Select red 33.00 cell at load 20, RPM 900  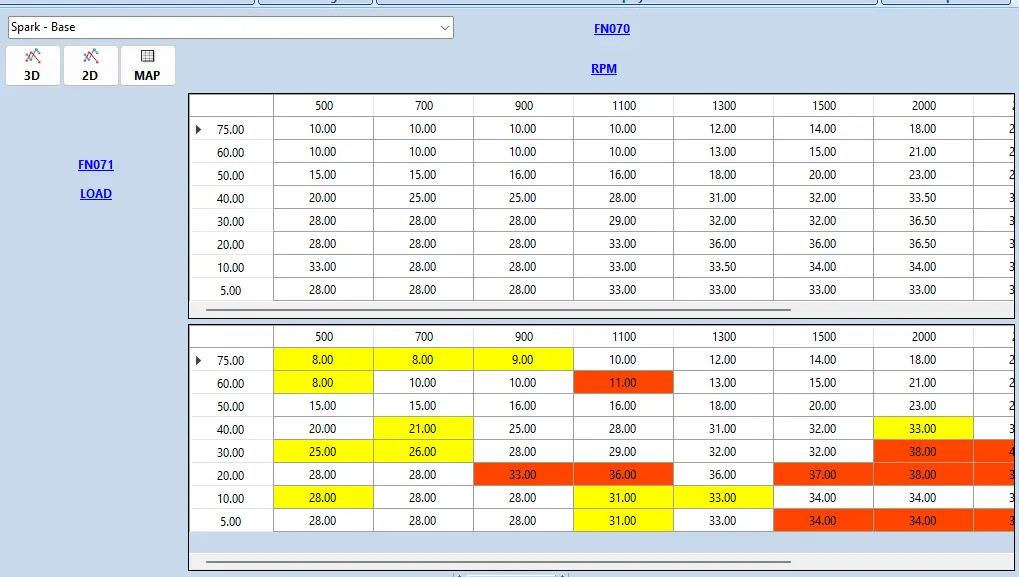[523, 475]
